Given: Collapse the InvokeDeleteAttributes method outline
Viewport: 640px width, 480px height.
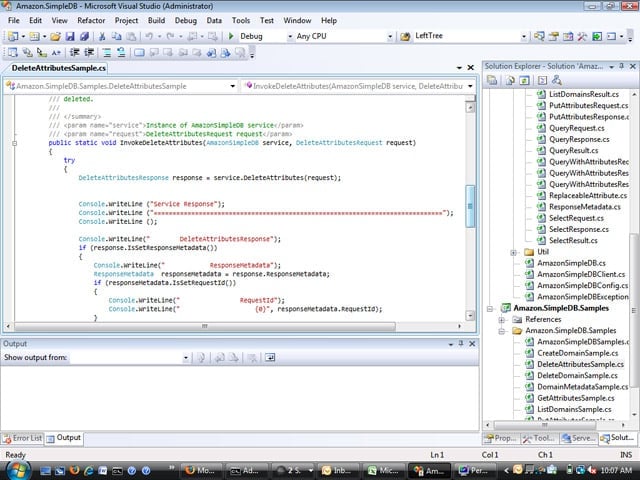Looking at the screenshot, I should [x=15, y=143].
